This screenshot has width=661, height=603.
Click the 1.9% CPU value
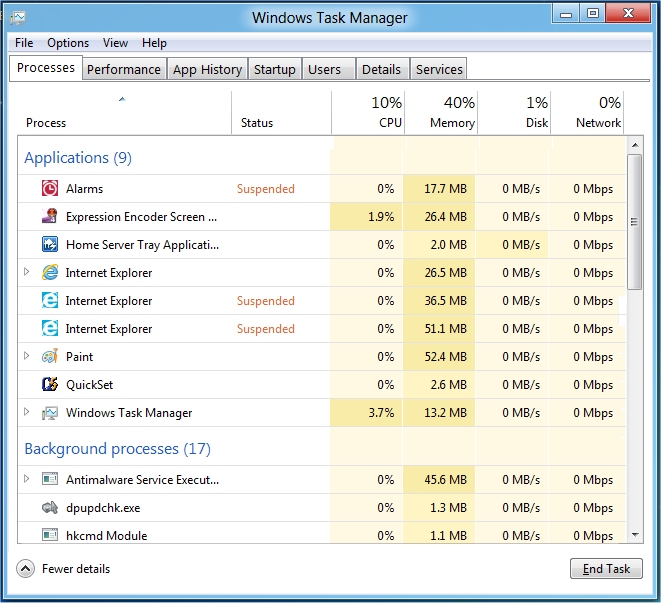381,217
